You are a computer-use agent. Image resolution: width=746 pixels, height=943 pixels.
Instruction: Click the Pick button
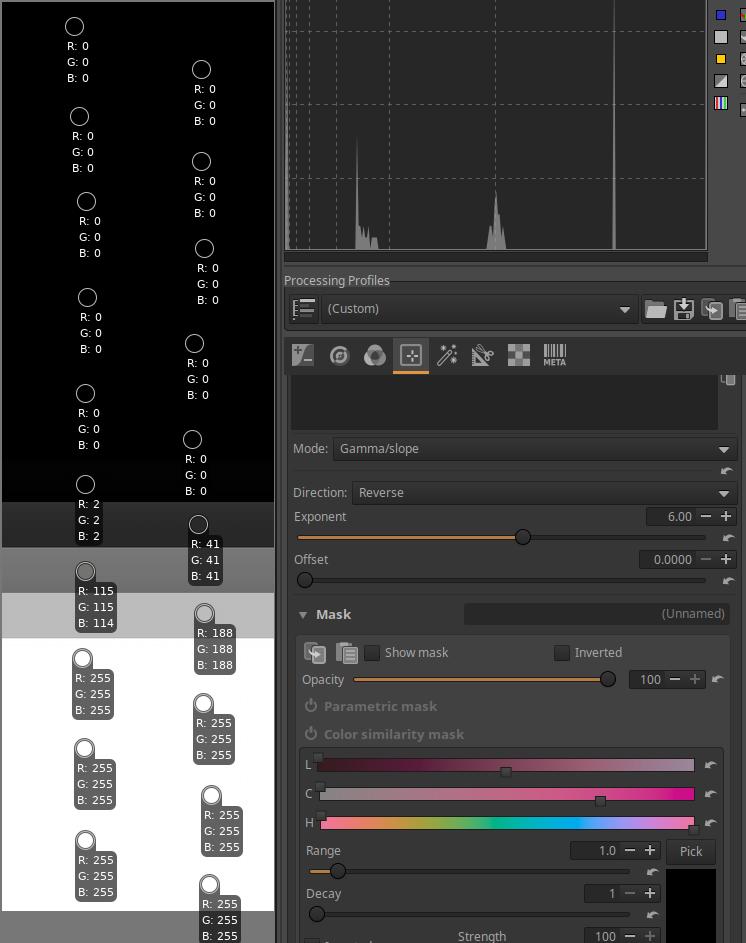coord(691,851)
